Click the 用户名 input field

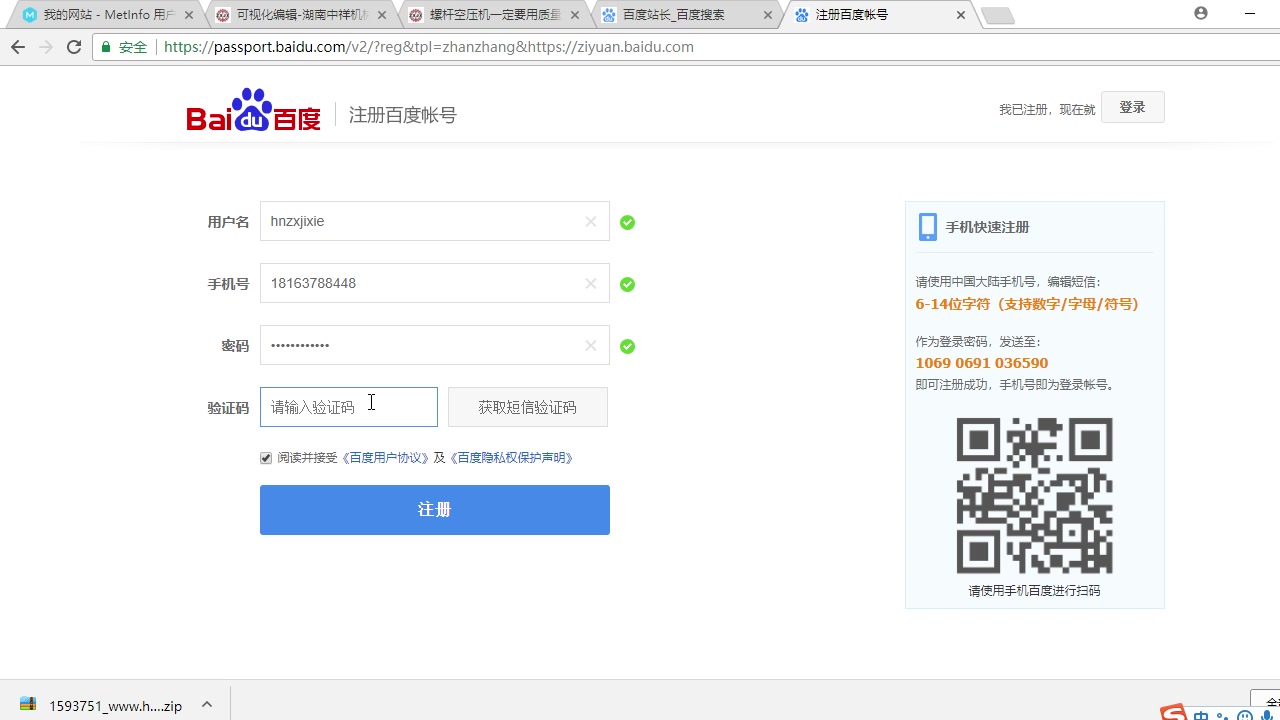click(434, 221)
